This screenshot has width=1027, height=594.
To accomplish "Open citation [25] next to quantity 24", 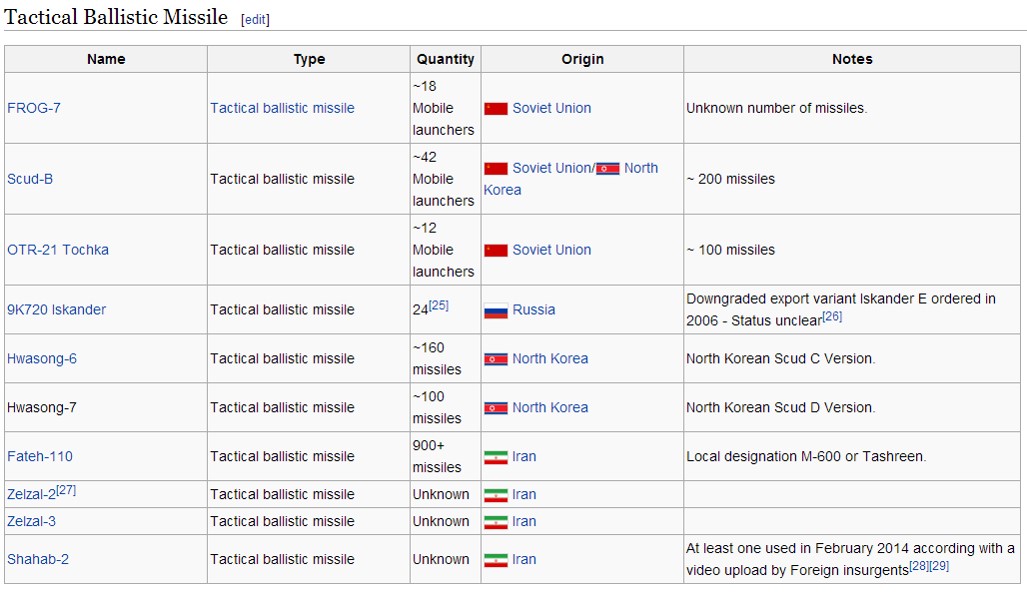I will (439, 305).
